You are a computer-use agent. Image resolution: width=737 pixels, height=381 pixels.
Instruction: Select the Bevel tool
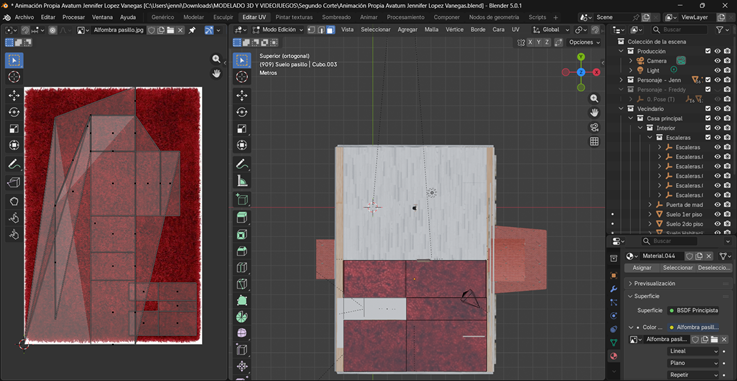tap(242, 251)
